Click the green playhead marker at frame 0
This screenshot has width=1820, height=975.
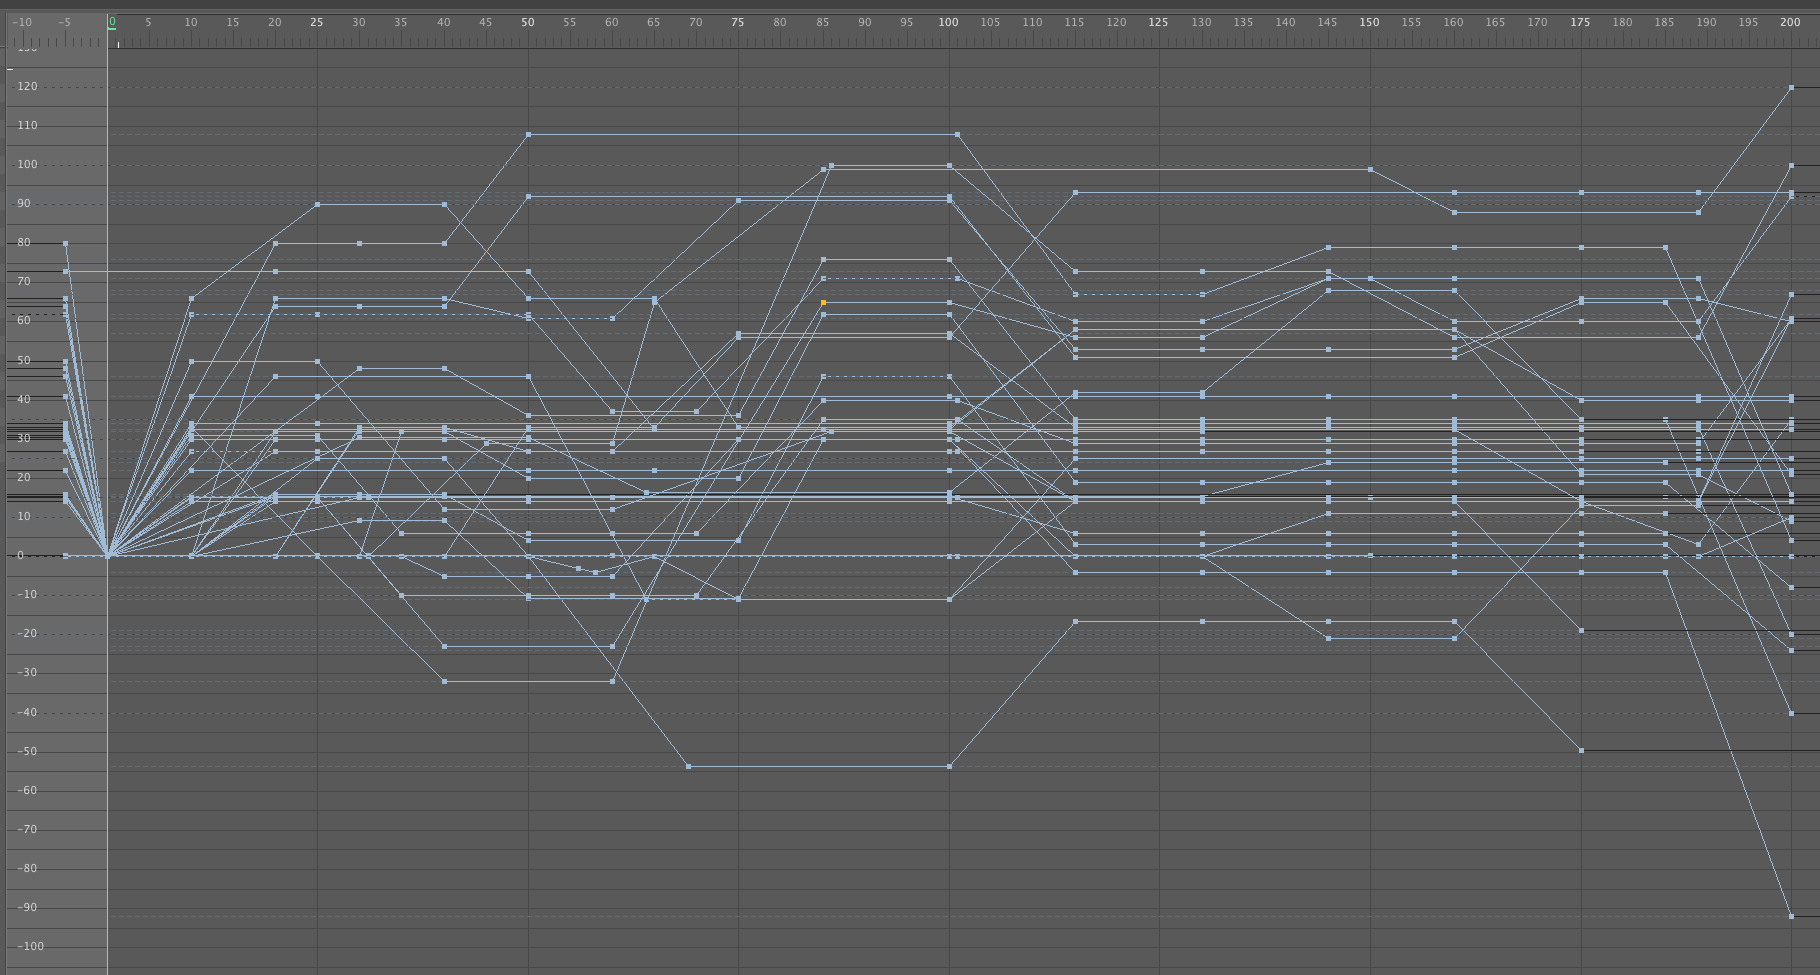point(112,22)
